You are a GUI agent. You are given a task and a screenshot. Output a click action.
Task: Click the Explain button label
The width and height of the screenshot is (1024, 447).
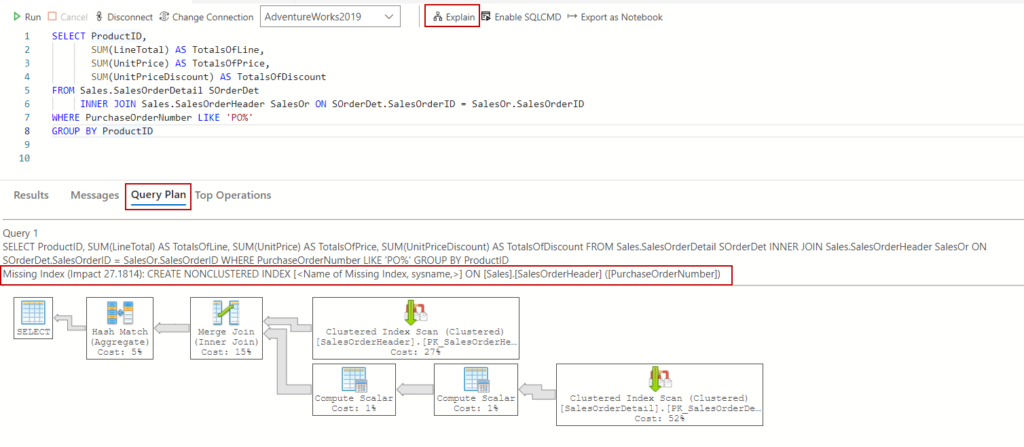pyautogui.click(x=460, y=17)
